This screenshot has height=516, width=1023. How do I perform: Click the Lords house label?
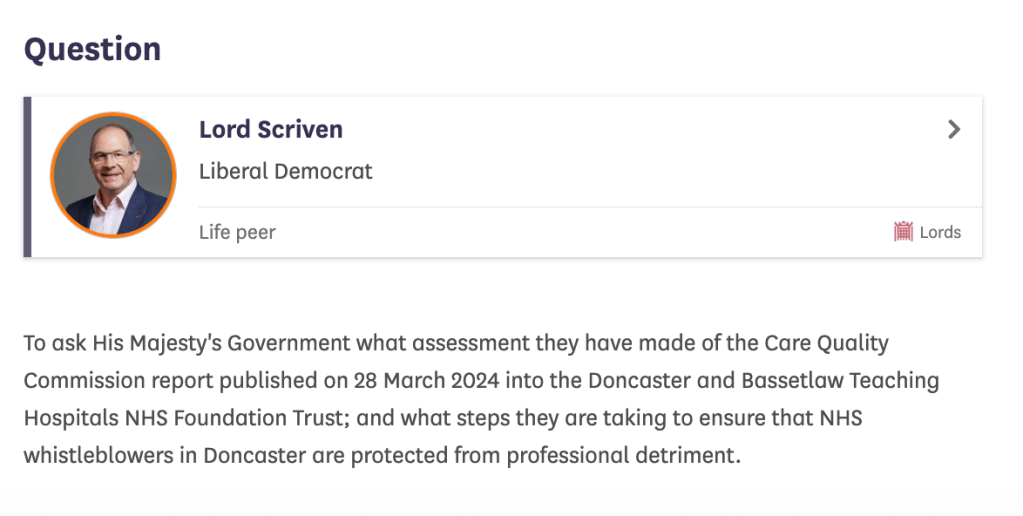click(940, 232)
